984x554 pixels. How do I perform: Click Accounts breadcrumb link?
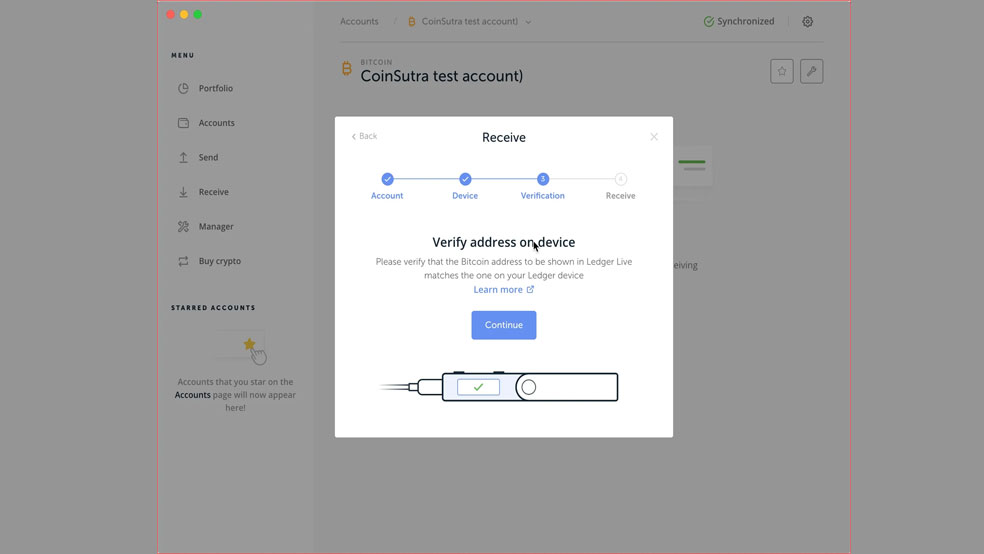click(x=359, y=21)
